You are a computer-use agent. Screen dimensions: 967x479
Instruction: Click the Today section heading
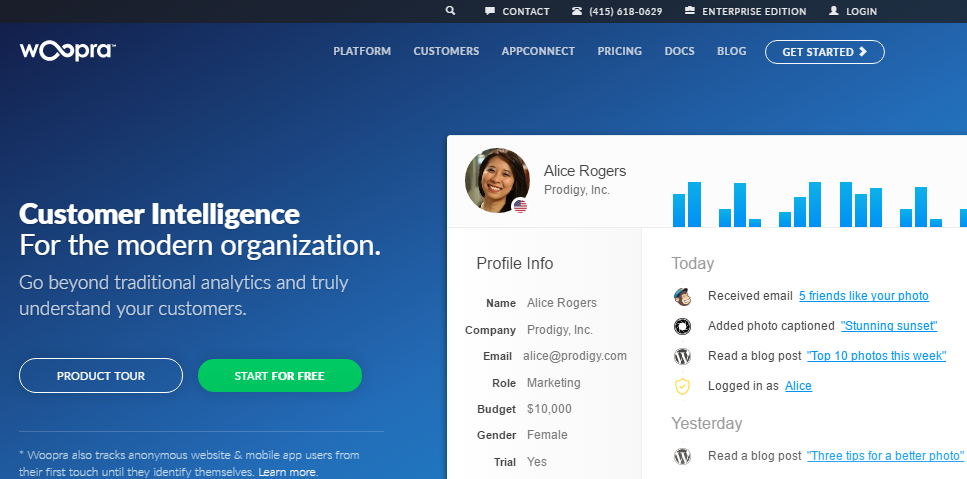pyautogui.click(x=693, y=263)
